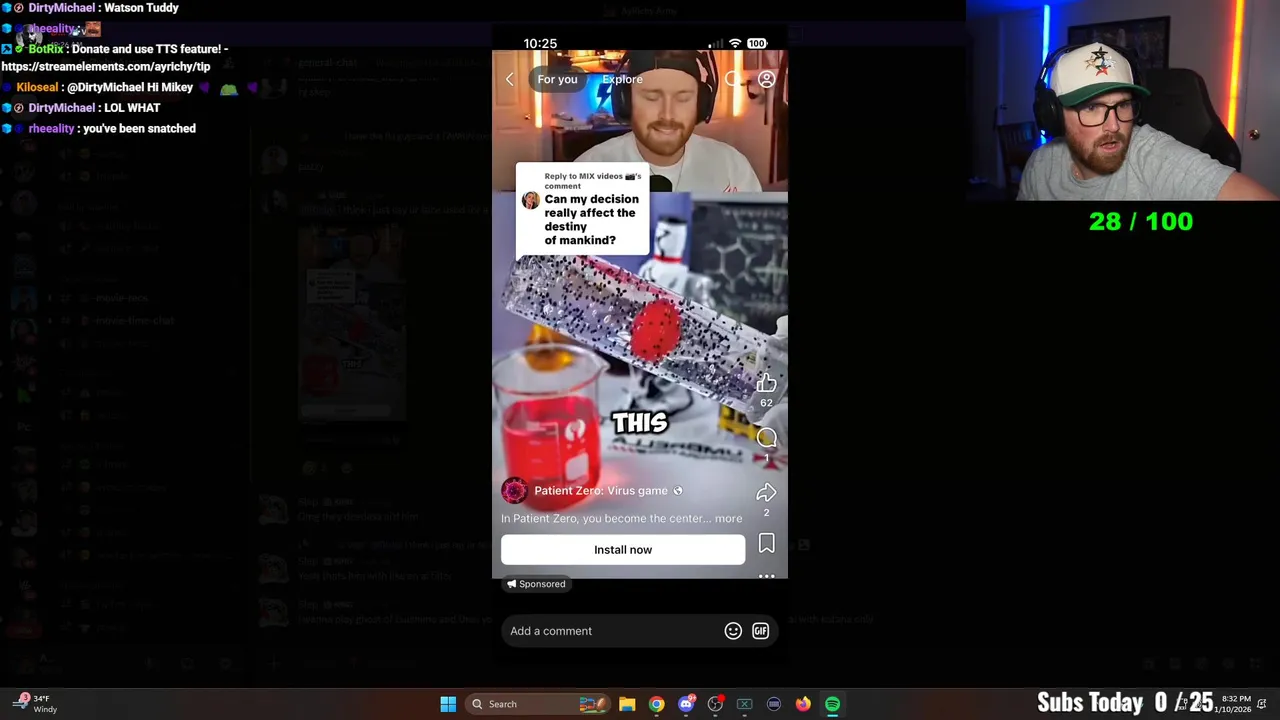Open the Explore tab

point(622,79)
